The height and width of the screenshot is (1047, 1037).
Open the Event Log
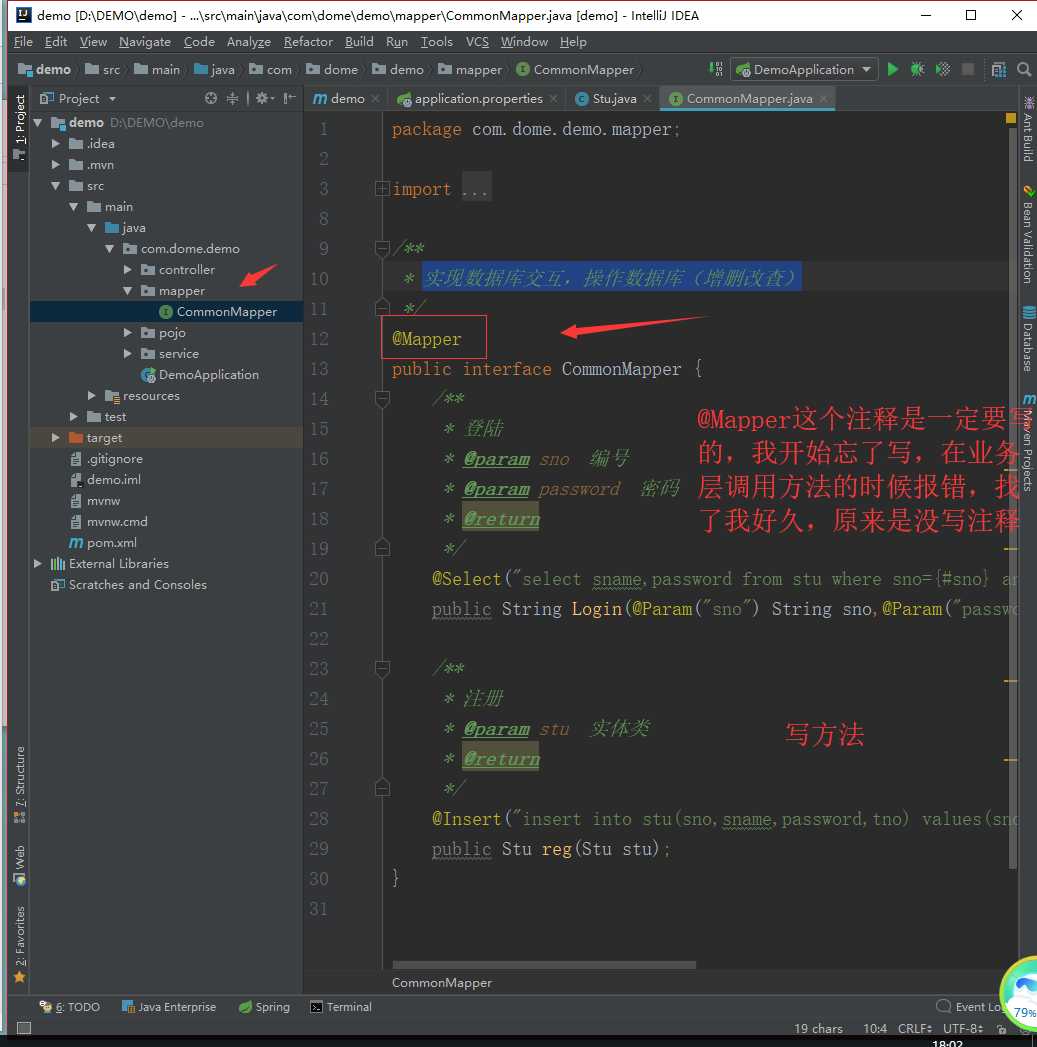[x=970, y=1007]
